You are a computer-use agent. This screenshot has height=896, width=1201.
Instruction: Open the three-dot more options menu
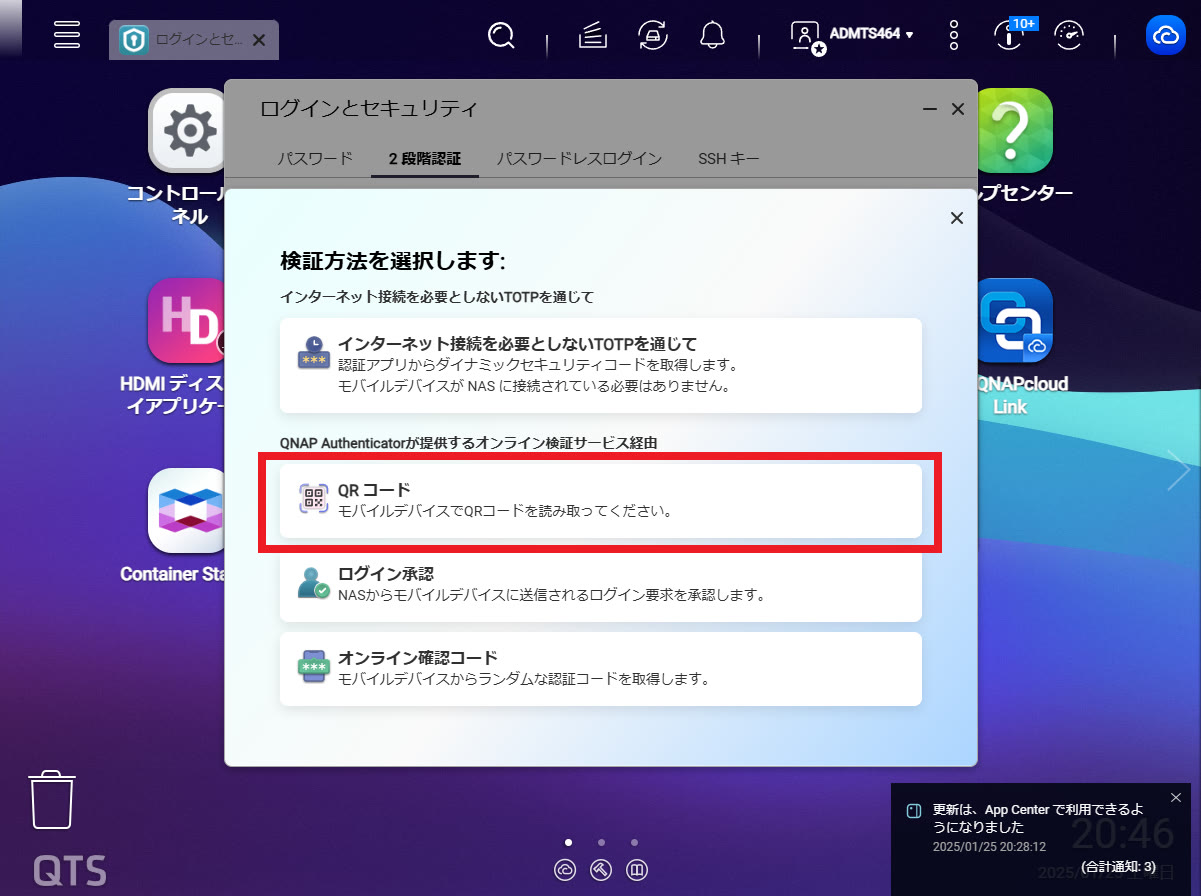click(x=954, y=36)
